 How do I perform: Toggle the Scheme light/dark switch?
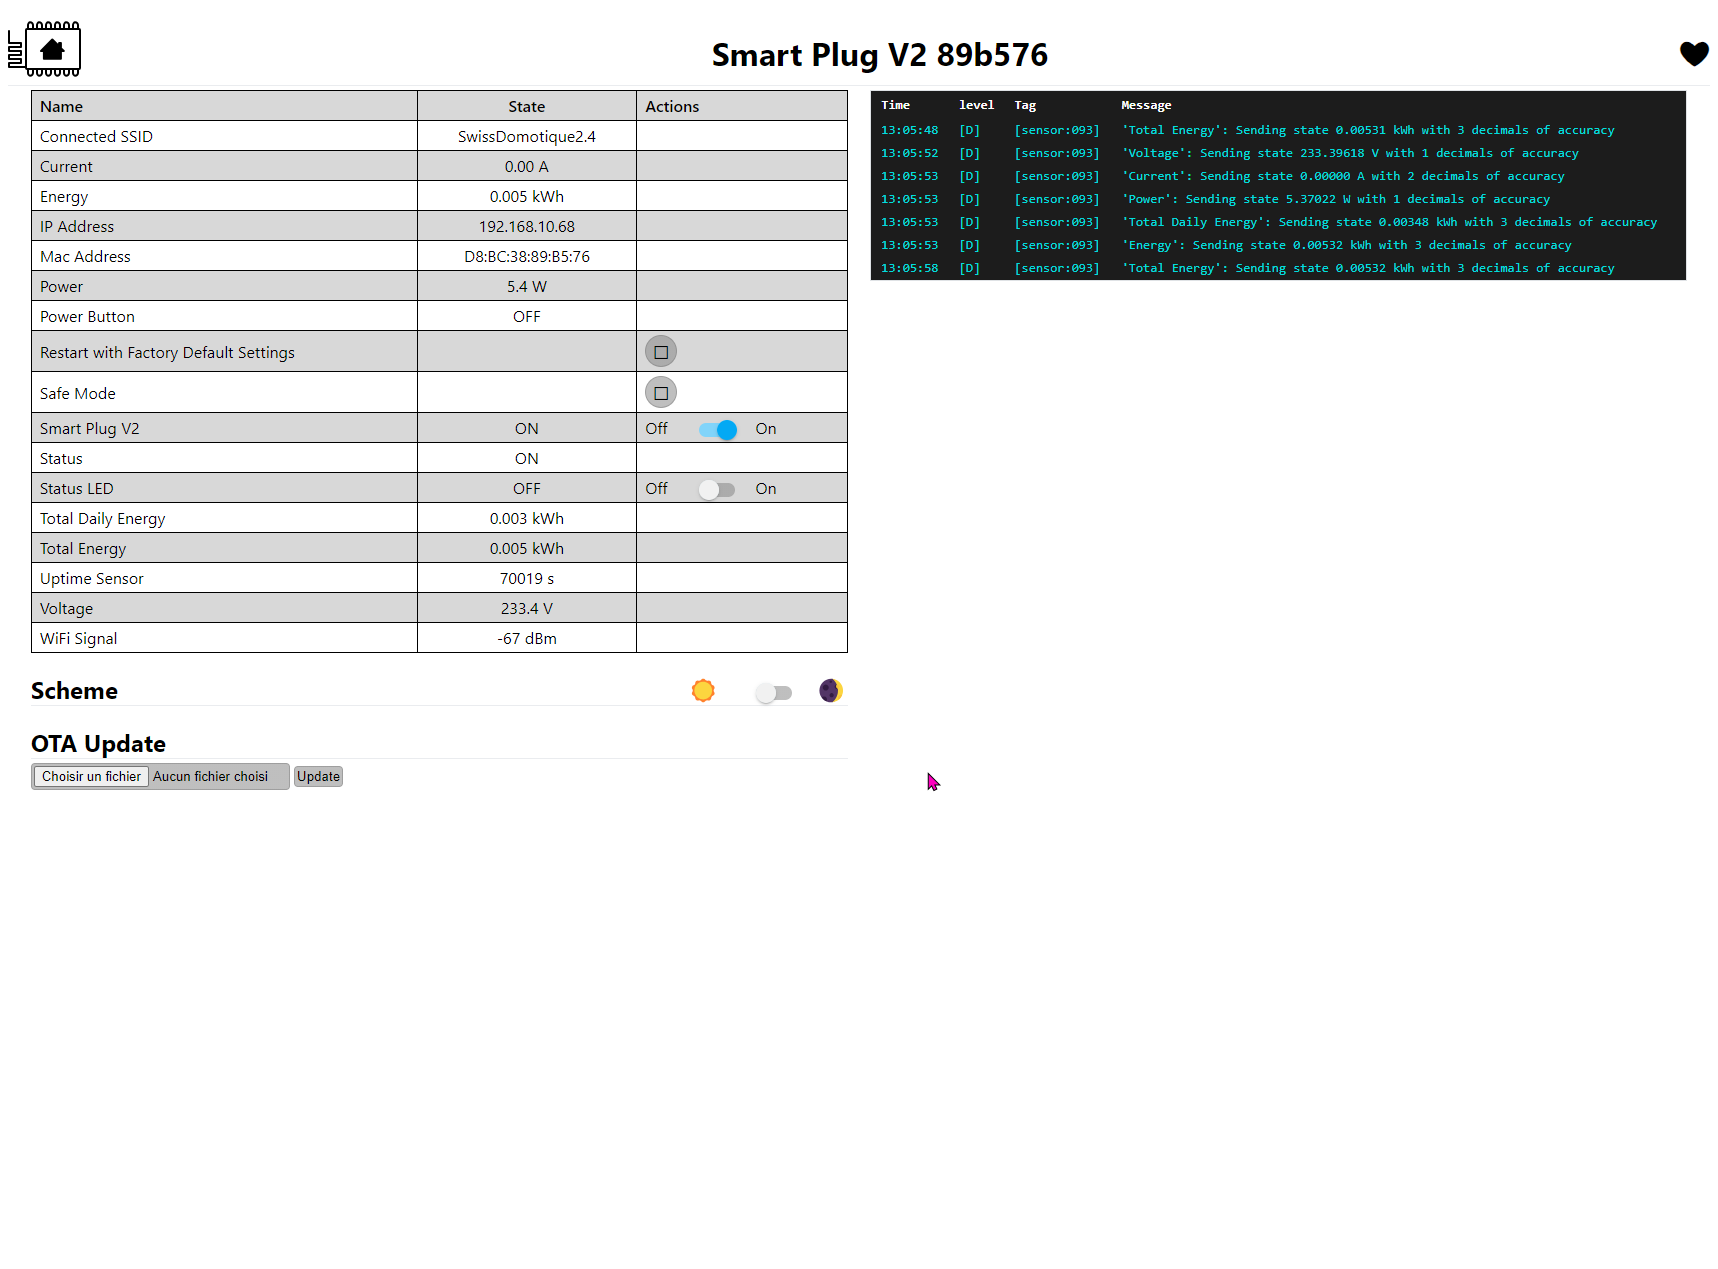pos(773,693)
